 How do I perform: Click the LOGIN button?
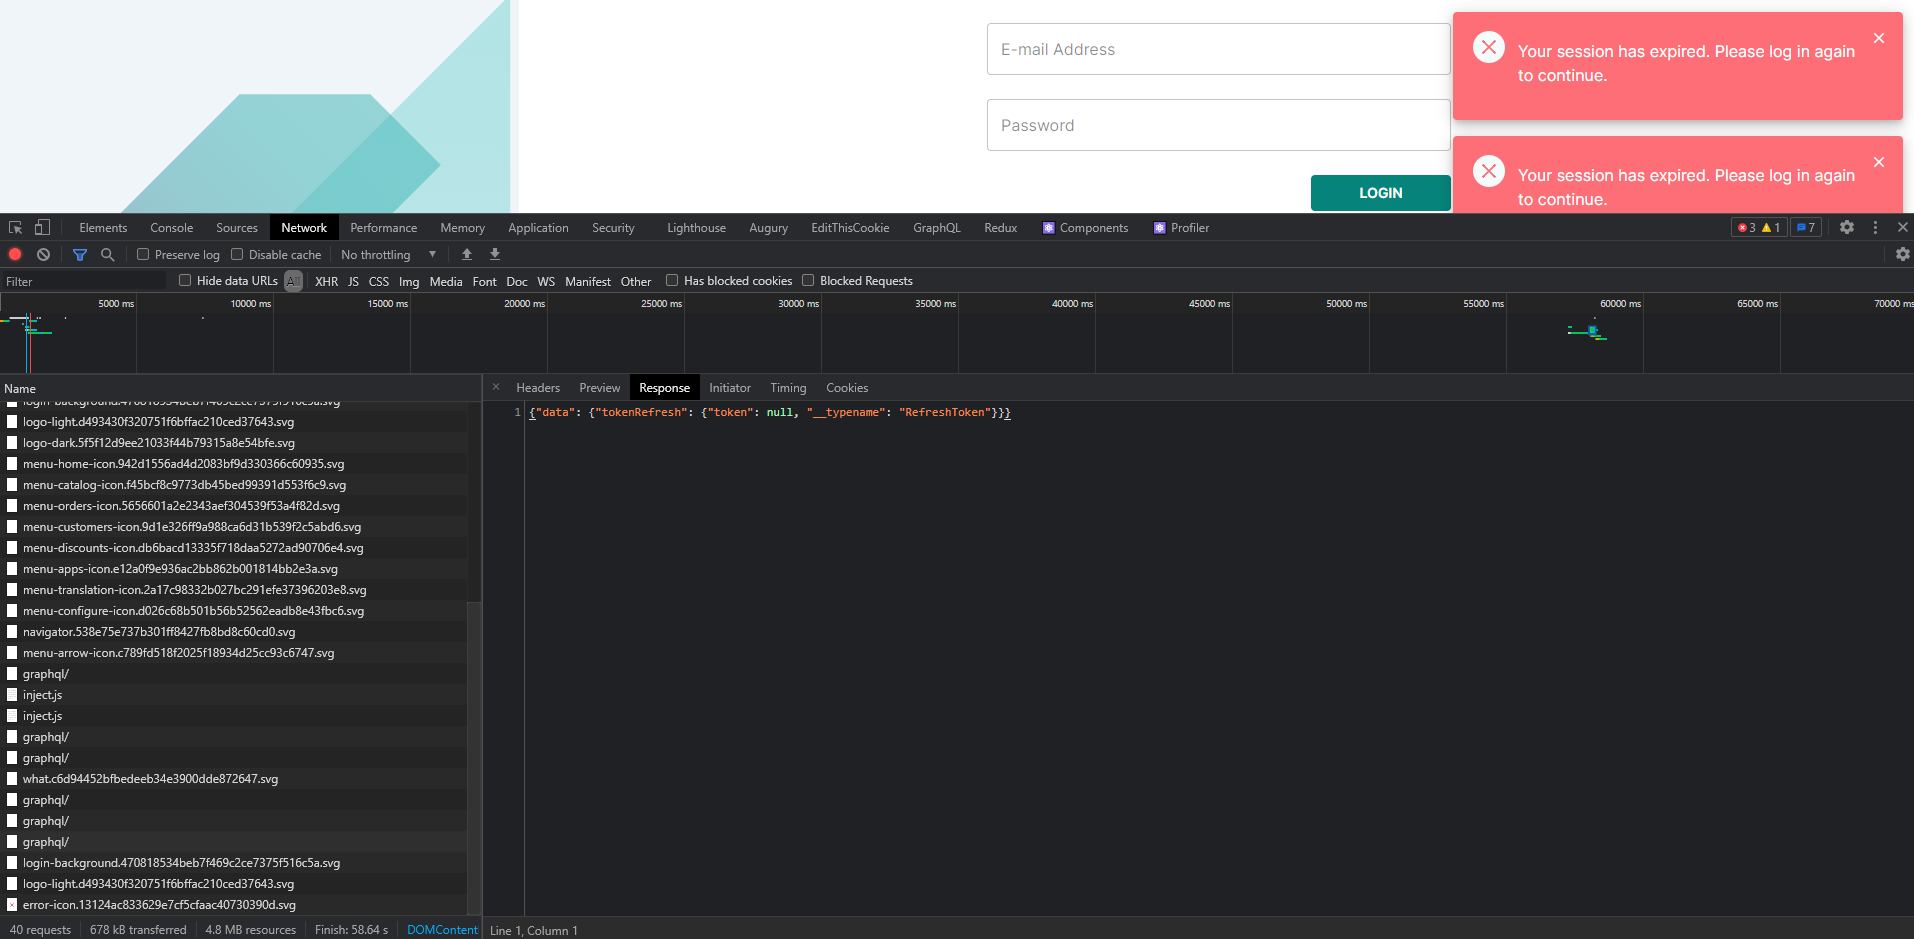(x=1380, y=193)
